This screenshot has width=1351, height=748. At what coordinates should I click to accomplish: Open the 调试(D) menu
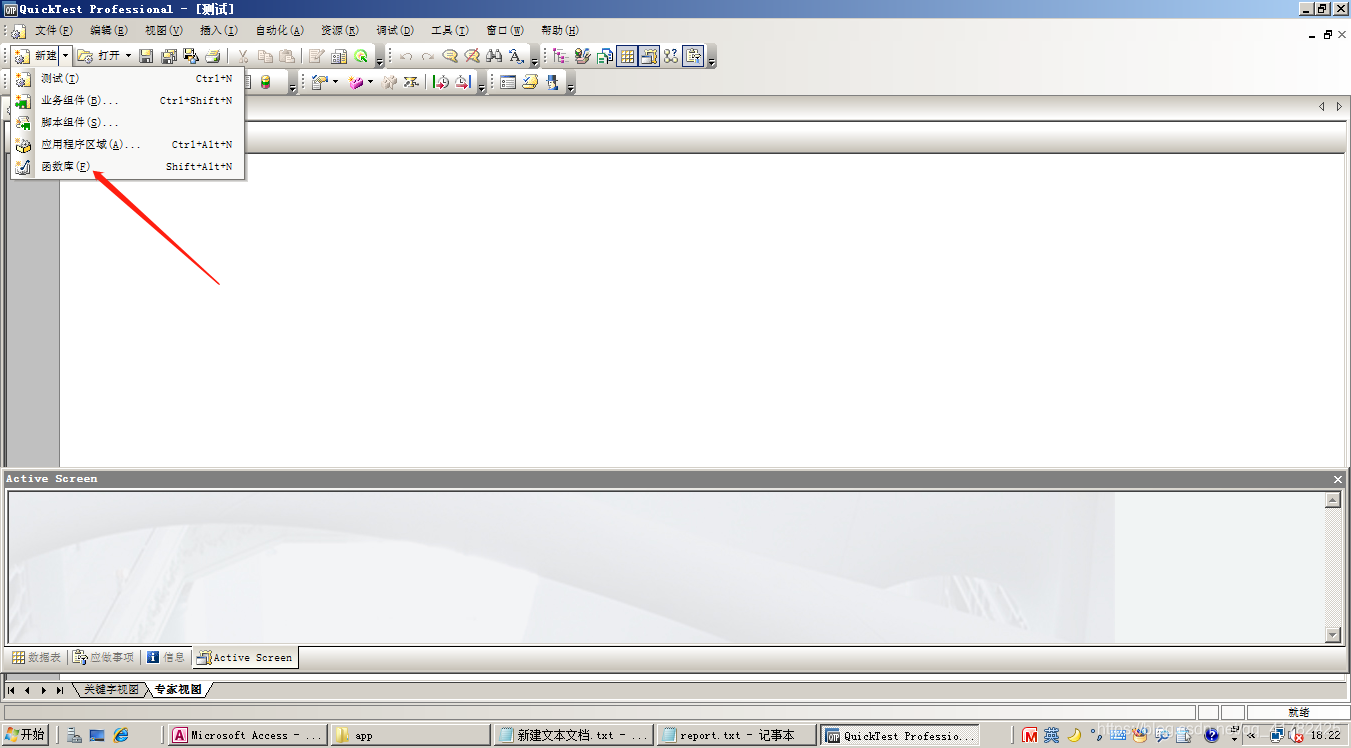click(395, 30)
